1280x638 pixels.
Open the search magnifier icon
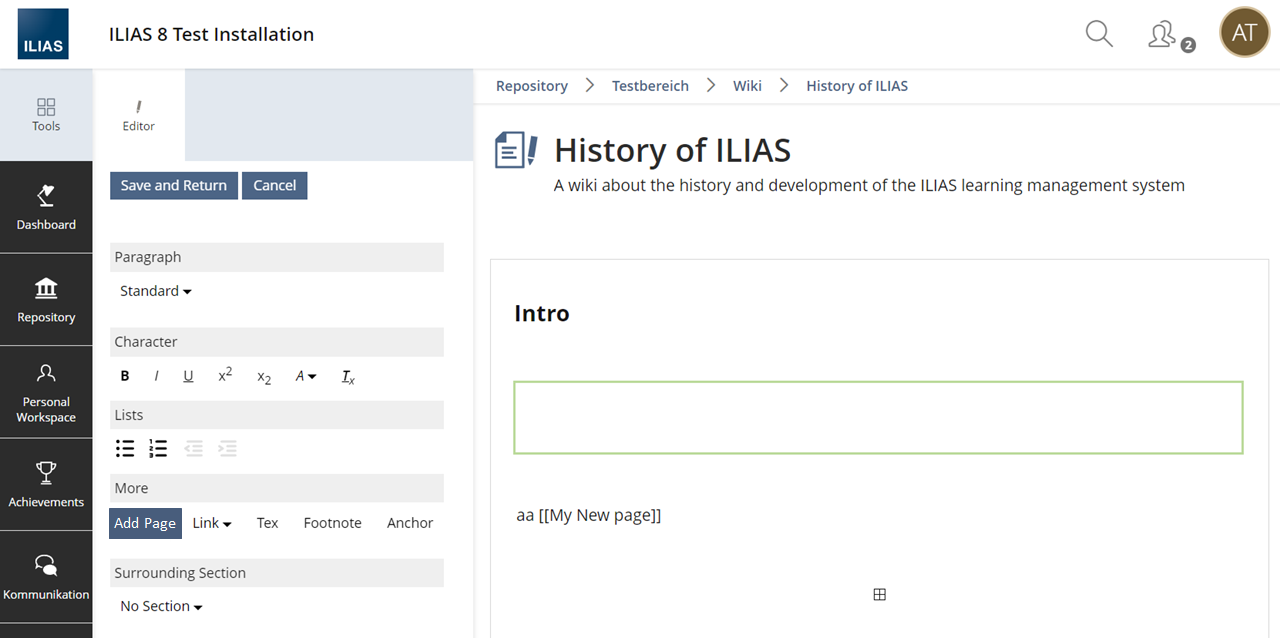pyautogui.click(x=1099, y=34)
